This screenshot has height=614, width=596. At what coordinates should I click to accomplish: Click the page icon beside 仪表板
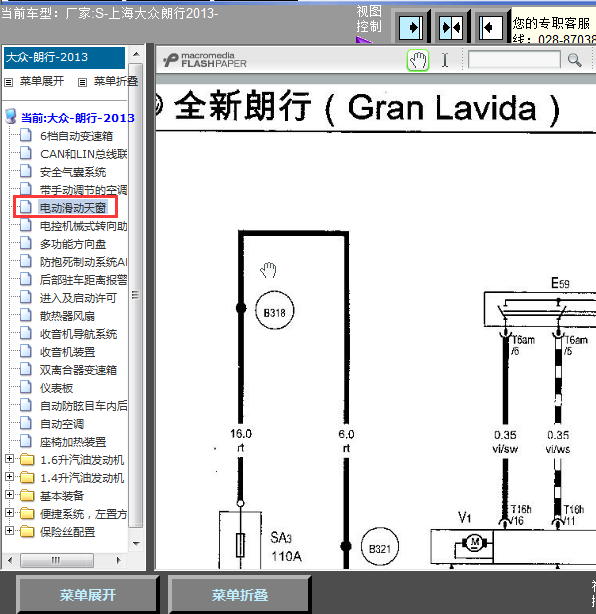coord(26,386)
